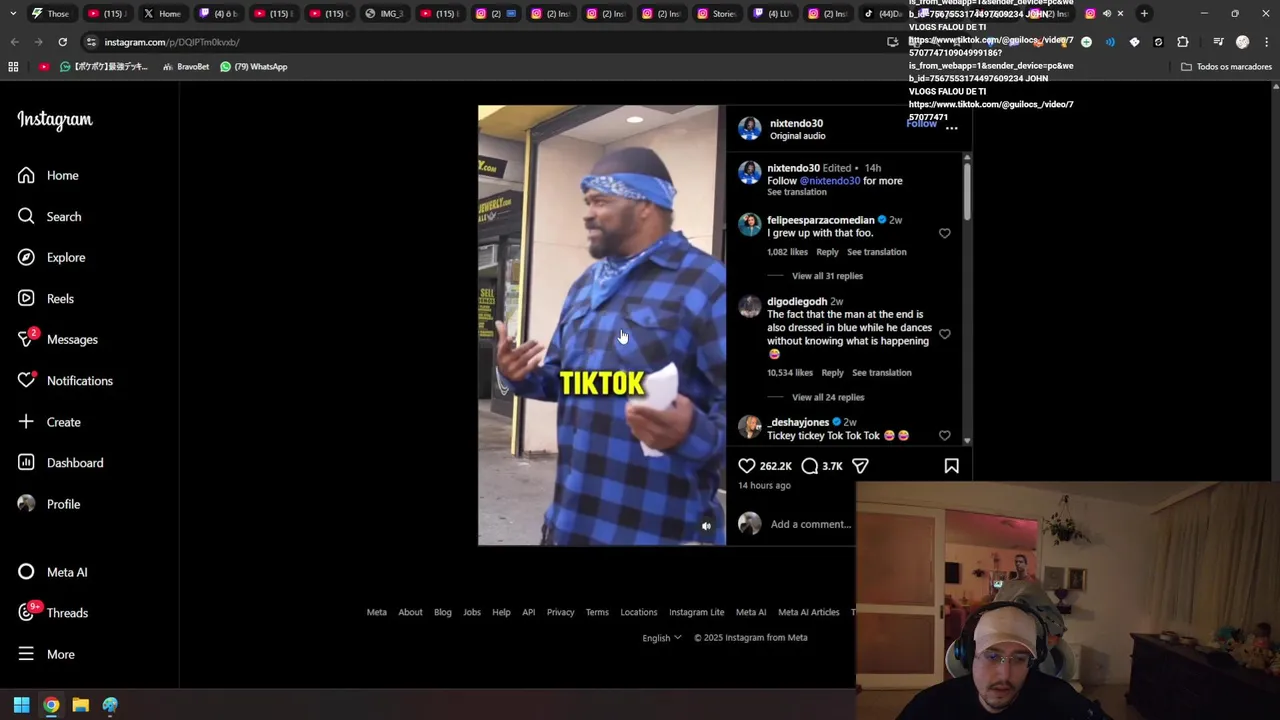Toggle video sound with speaker icon
1280x720 pixels.
click(x=706, y=526)
